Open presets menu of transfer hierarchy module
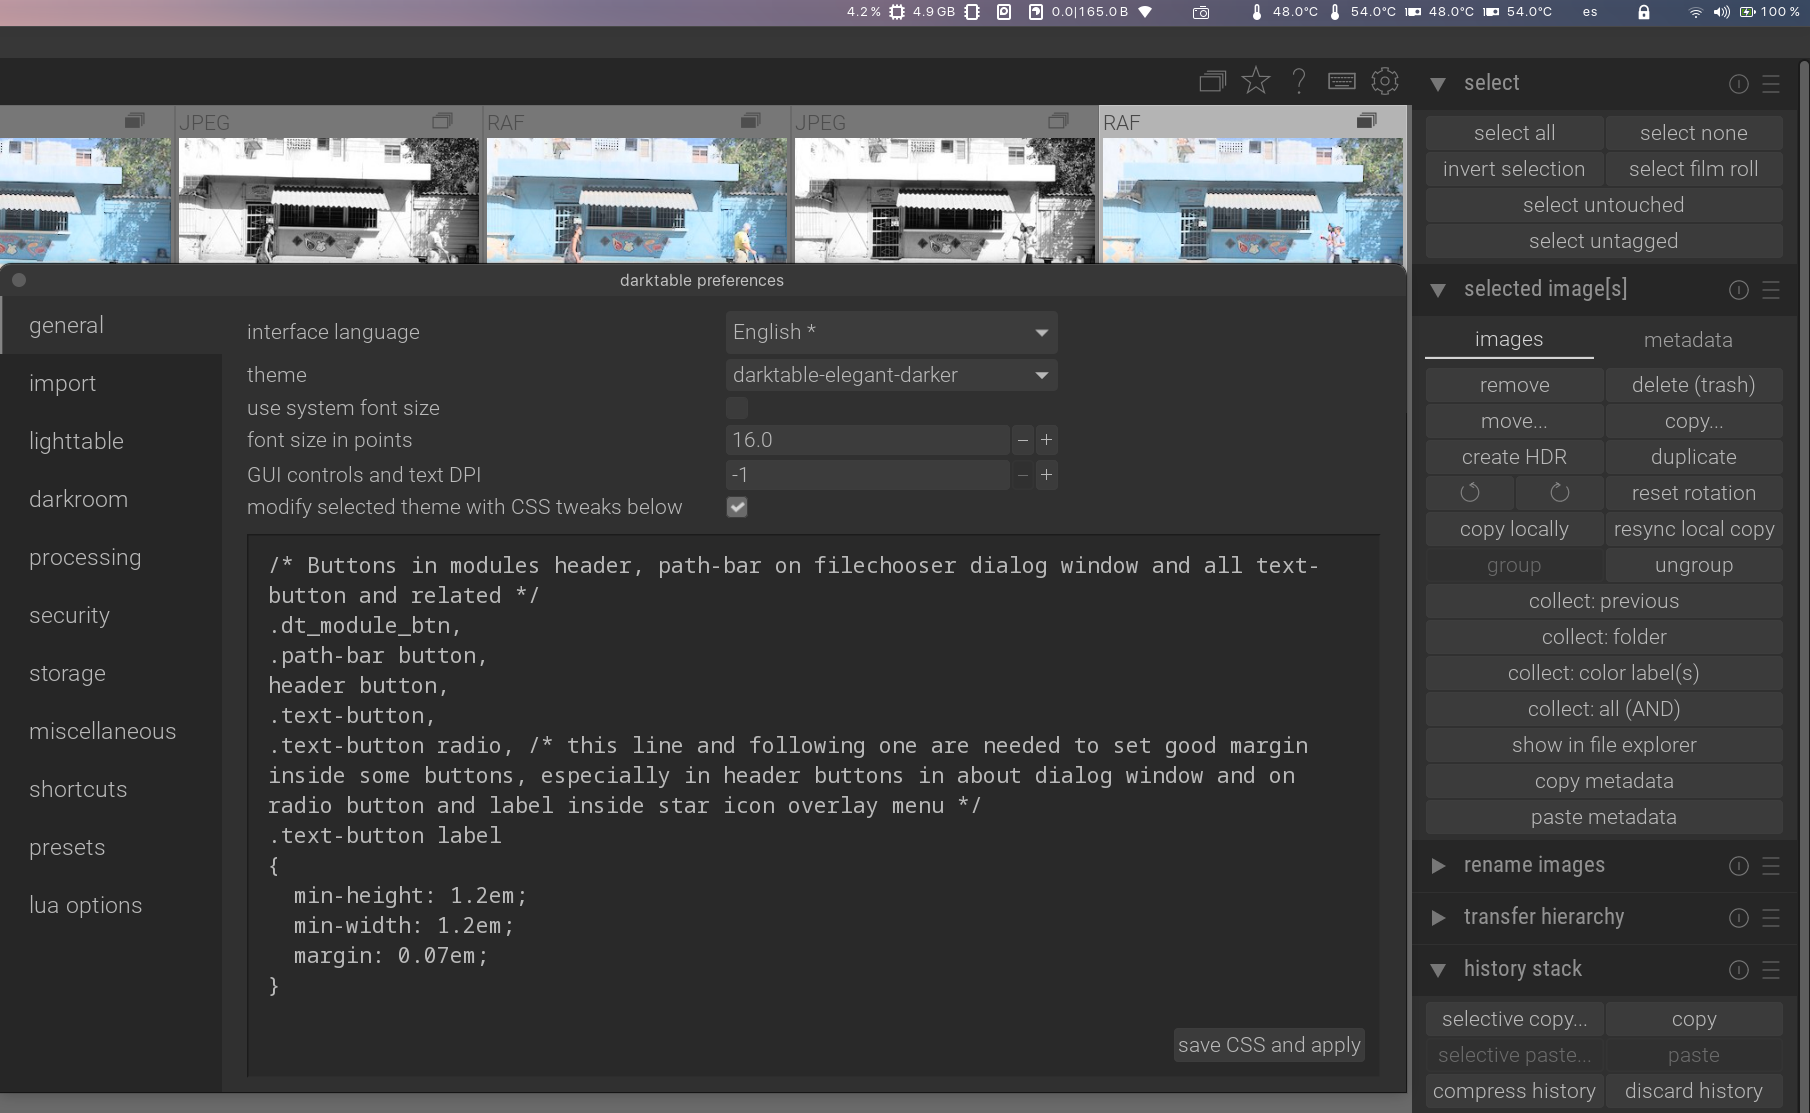Viewport: 1810px width, 1113px height. (1771, 918)
